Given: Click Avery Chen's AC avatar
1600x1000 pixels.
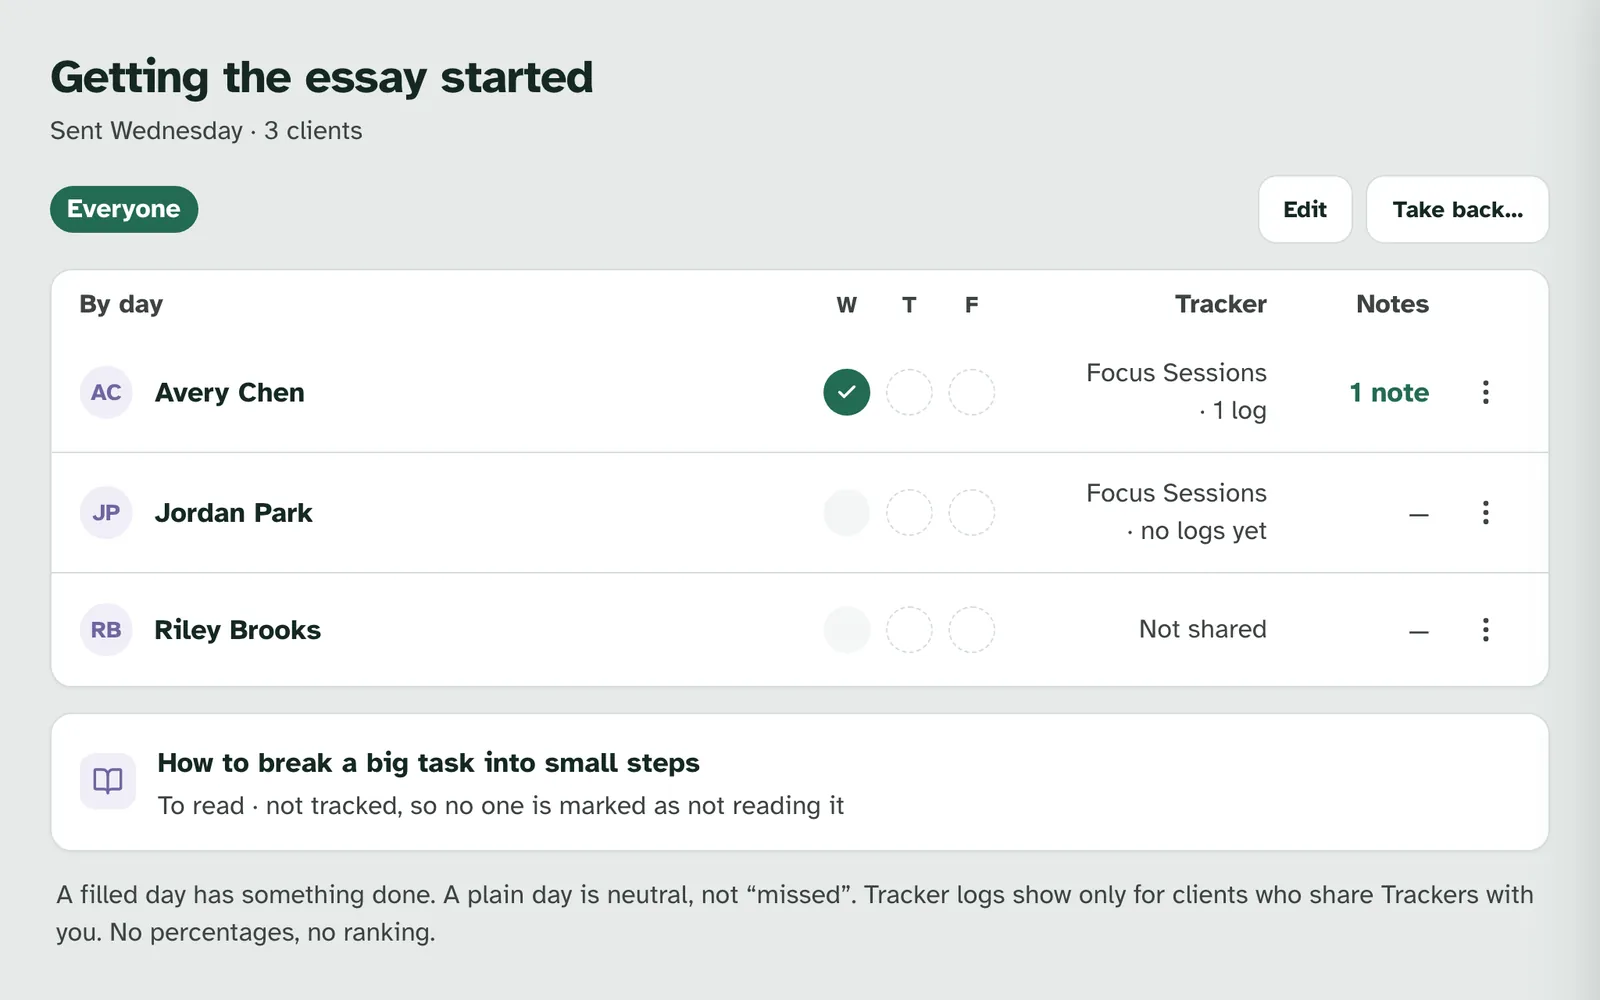Looking at the screenshot, I should point(106,392).
